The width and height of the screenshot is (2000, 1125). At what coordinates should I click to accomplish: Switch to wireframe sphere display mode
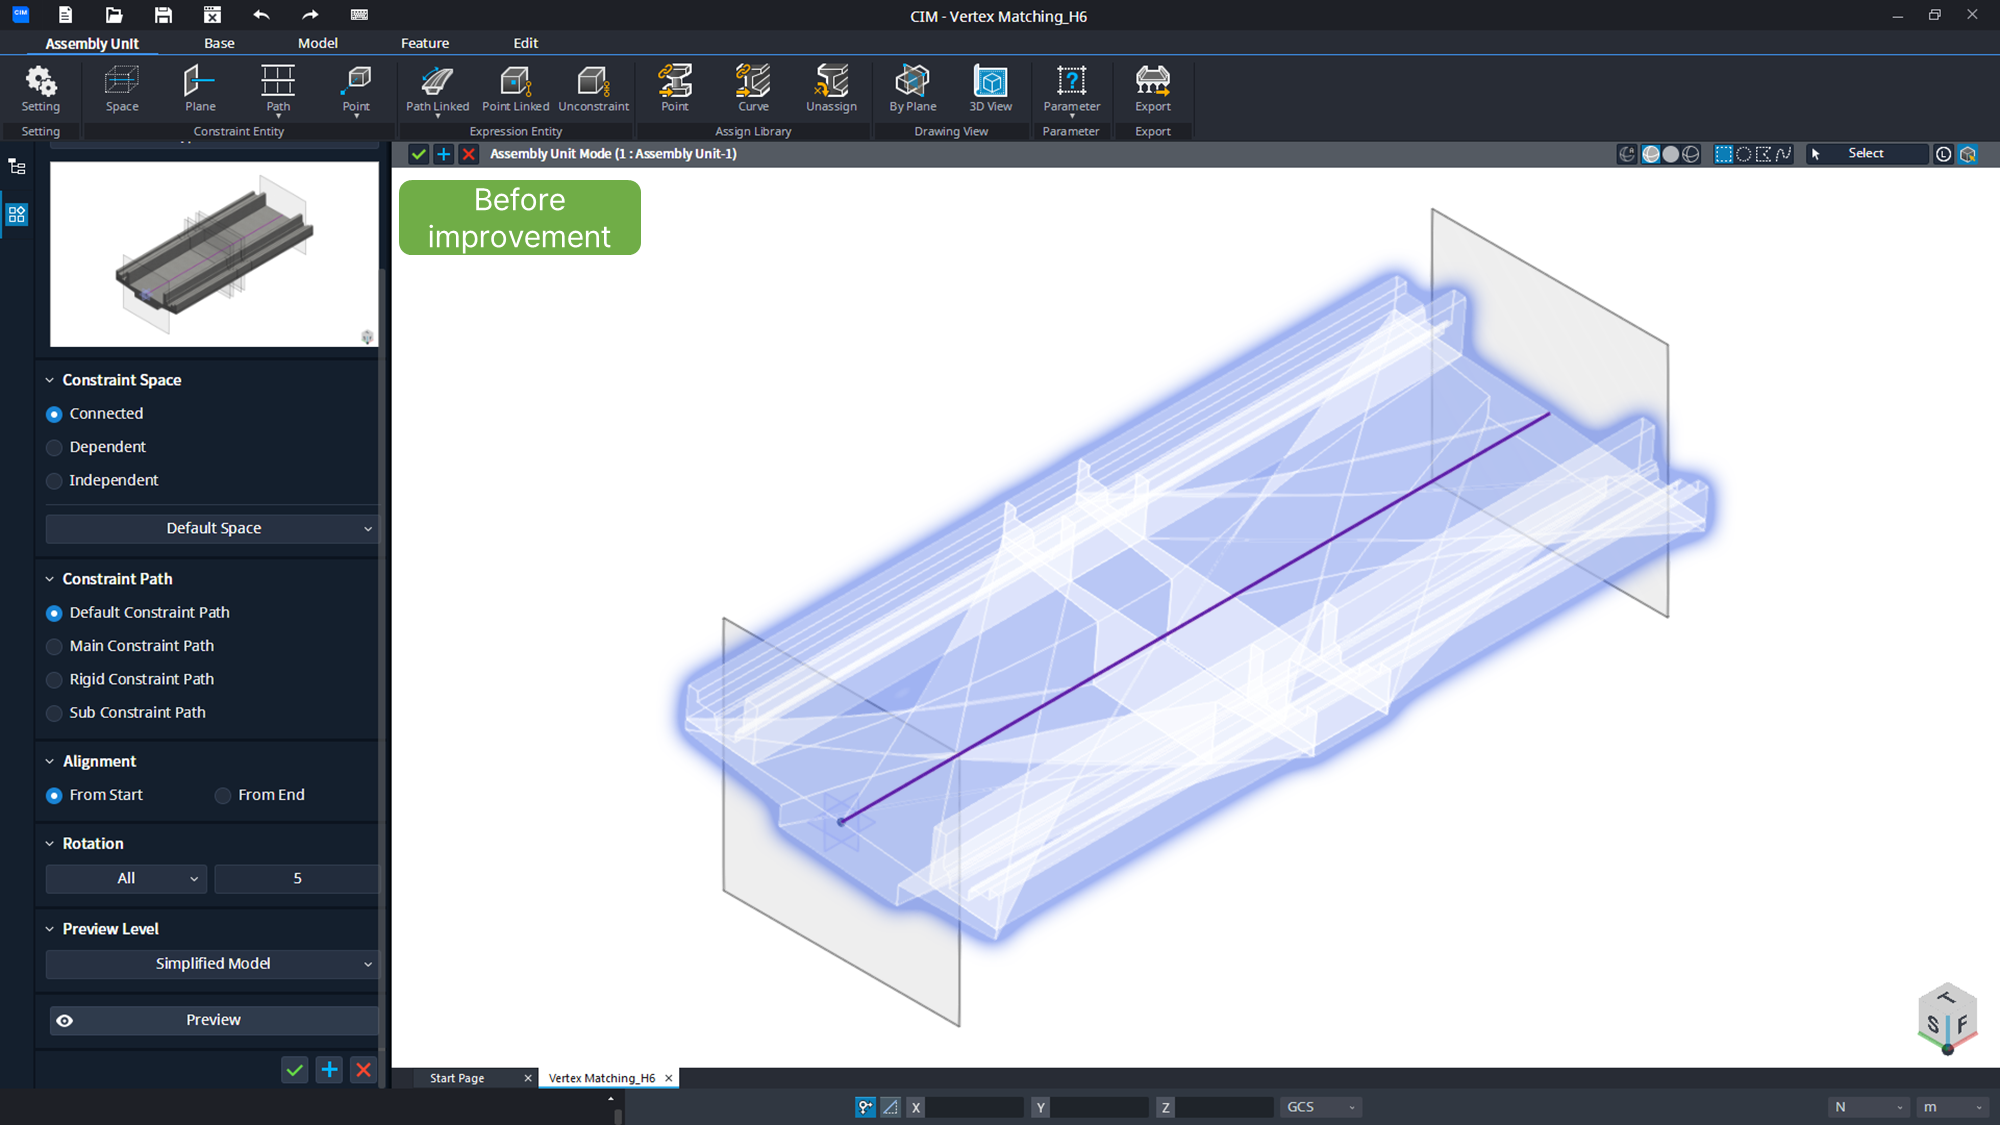1691,154
